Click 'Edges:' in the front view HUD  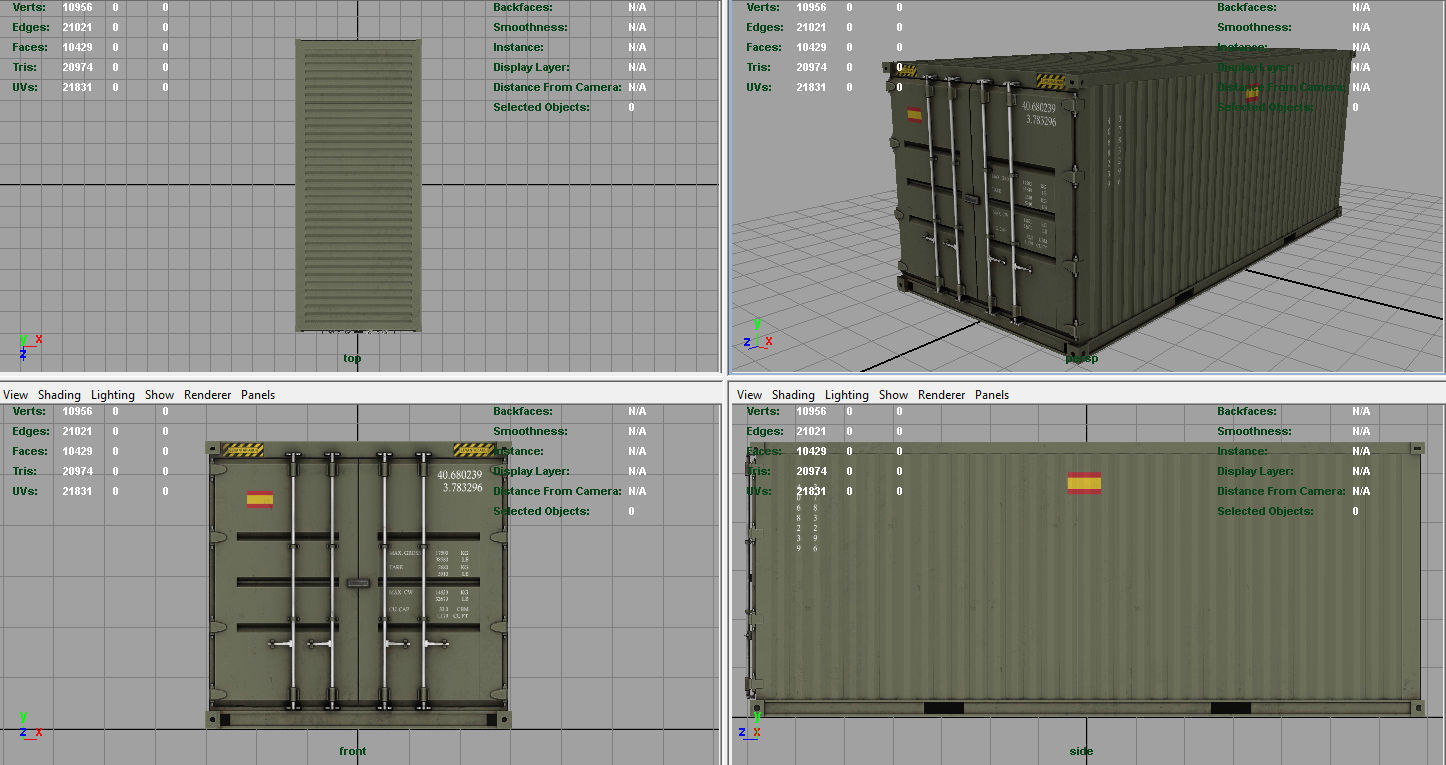(32, 431)
